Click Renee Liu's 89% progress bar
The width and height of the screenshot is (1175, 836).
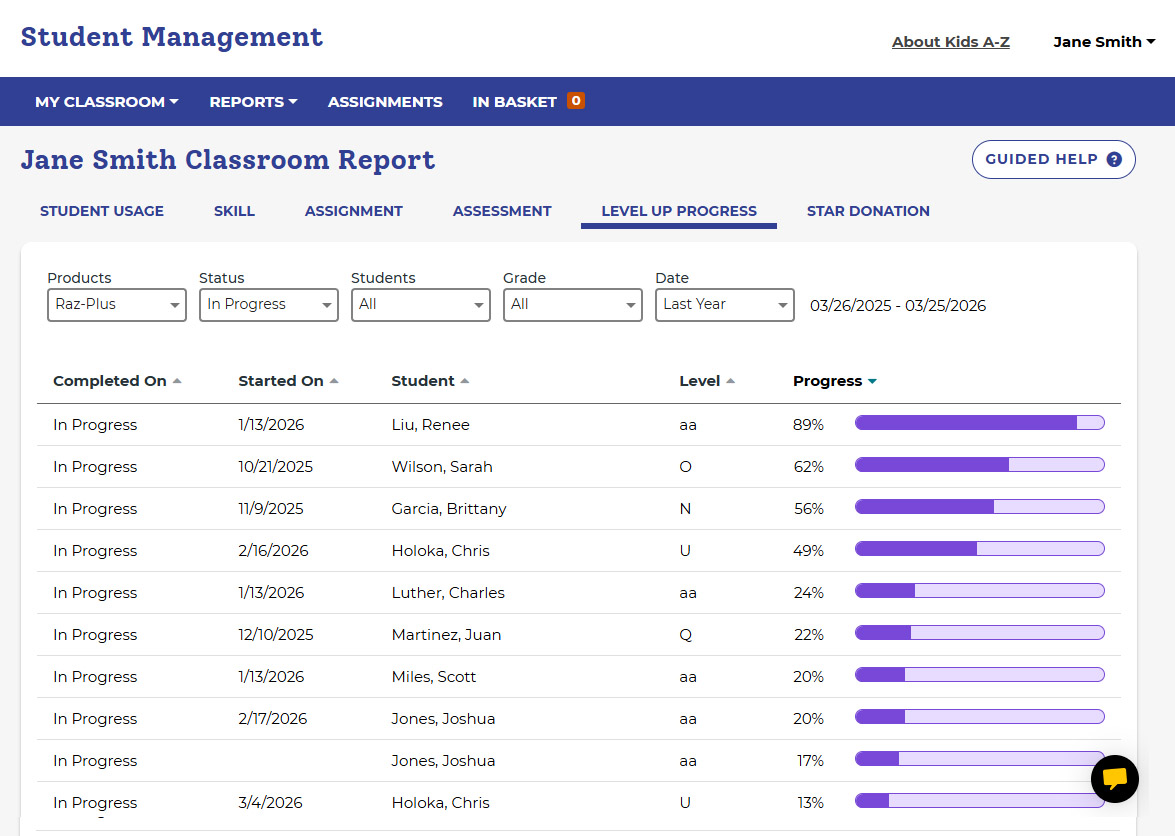(979, 423)
